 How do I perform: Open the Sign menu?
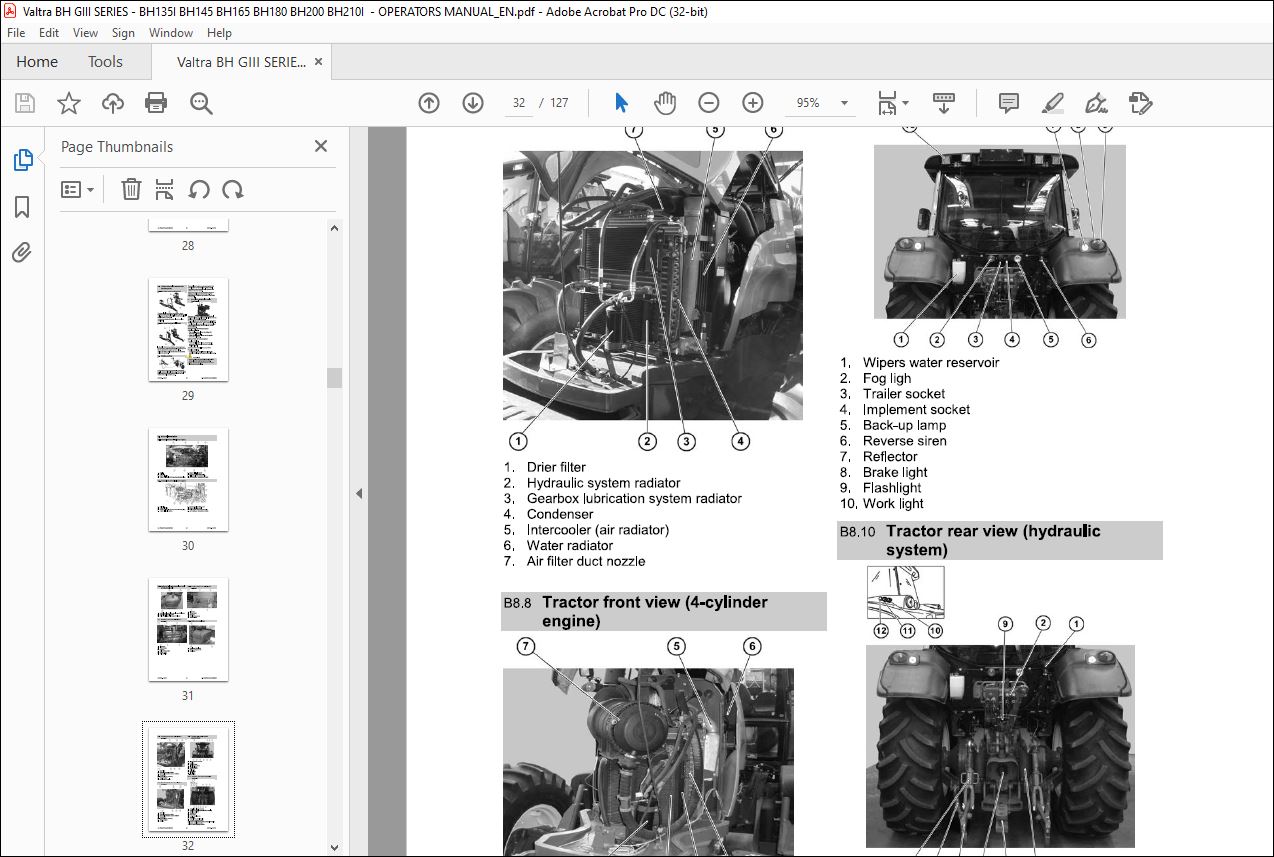tap(123, 33)
